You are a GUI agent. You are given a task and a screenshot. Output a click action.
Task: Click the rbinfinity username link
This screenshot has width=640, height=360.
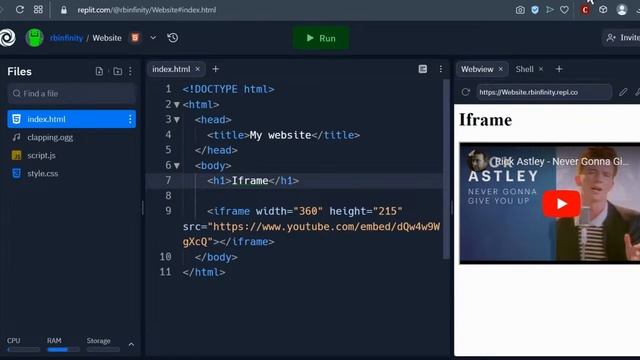click(x=66, y=38)
